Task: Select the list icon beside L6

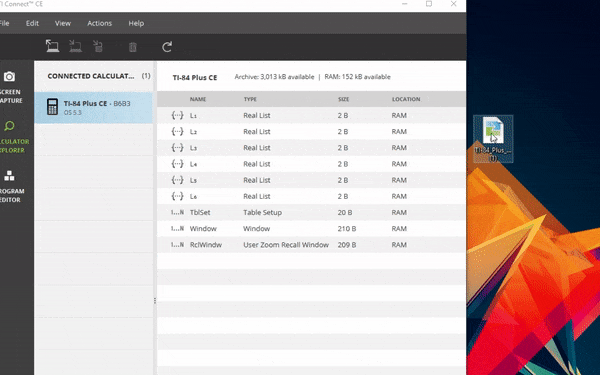Action: tap(177, 196)
